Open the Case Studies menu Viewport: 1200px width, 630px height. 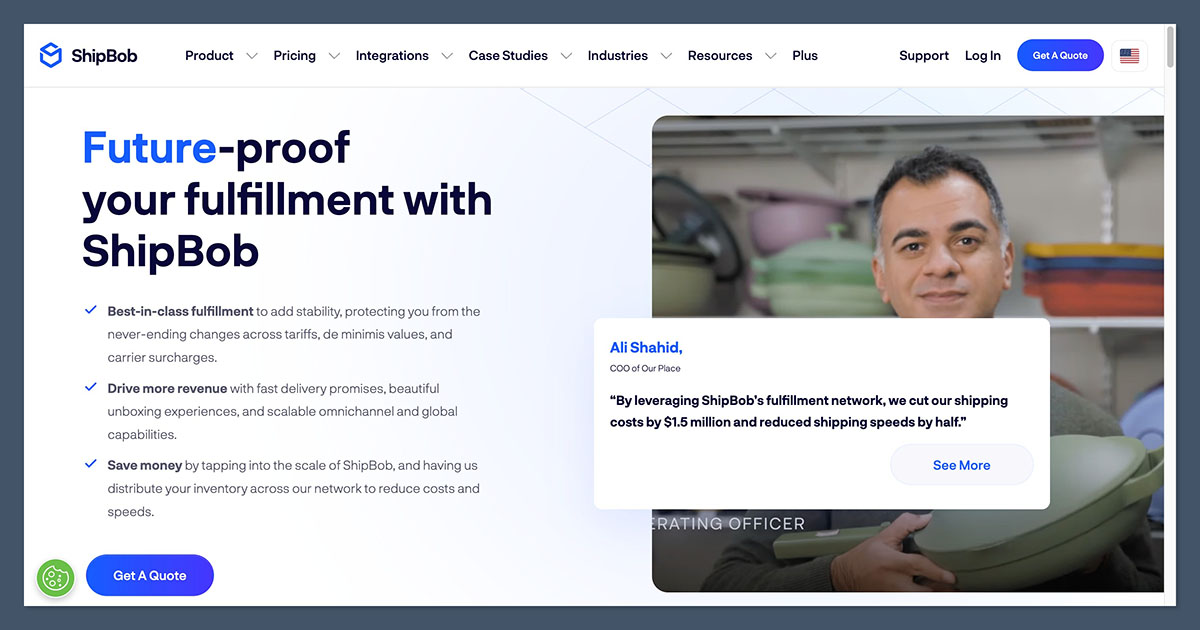point(508,56)
